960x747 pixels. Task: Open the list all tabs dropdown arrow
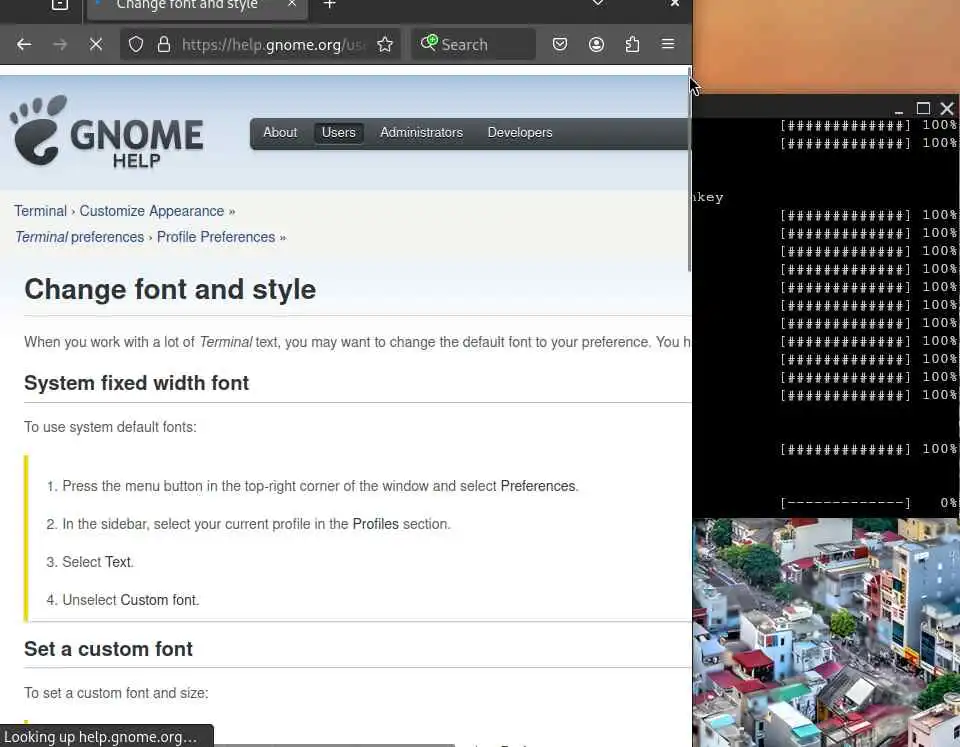point(598,3)
